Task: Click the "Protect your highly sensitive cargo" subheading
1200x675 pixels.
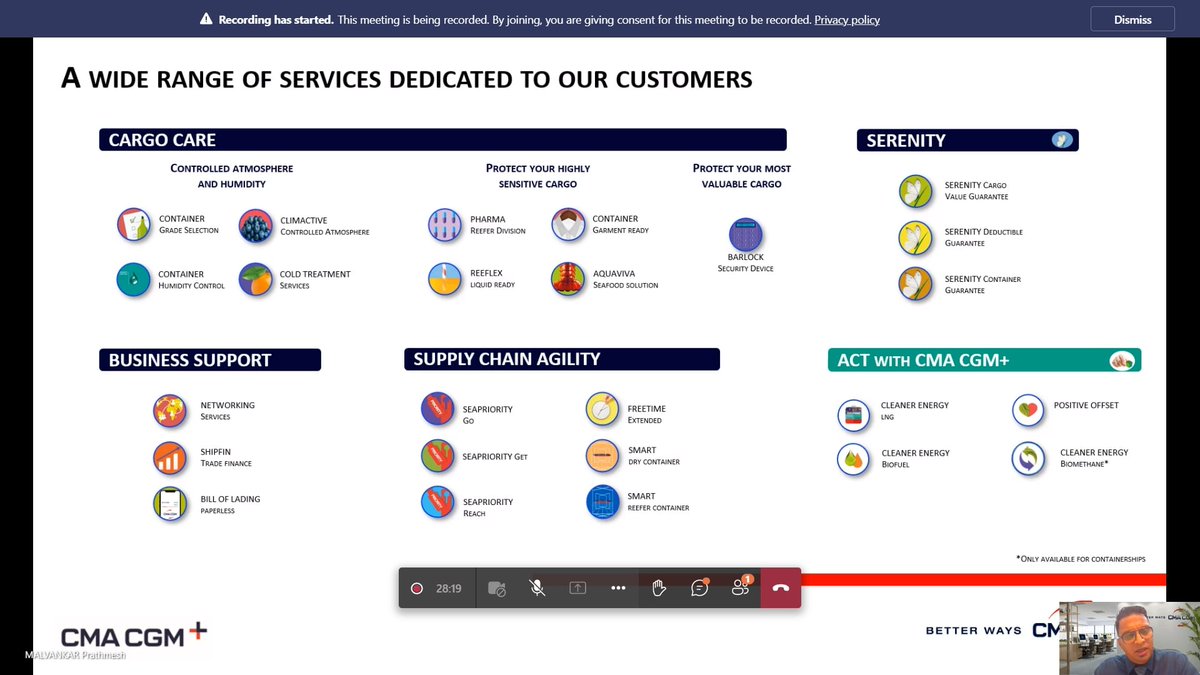Action: [538, 176]
